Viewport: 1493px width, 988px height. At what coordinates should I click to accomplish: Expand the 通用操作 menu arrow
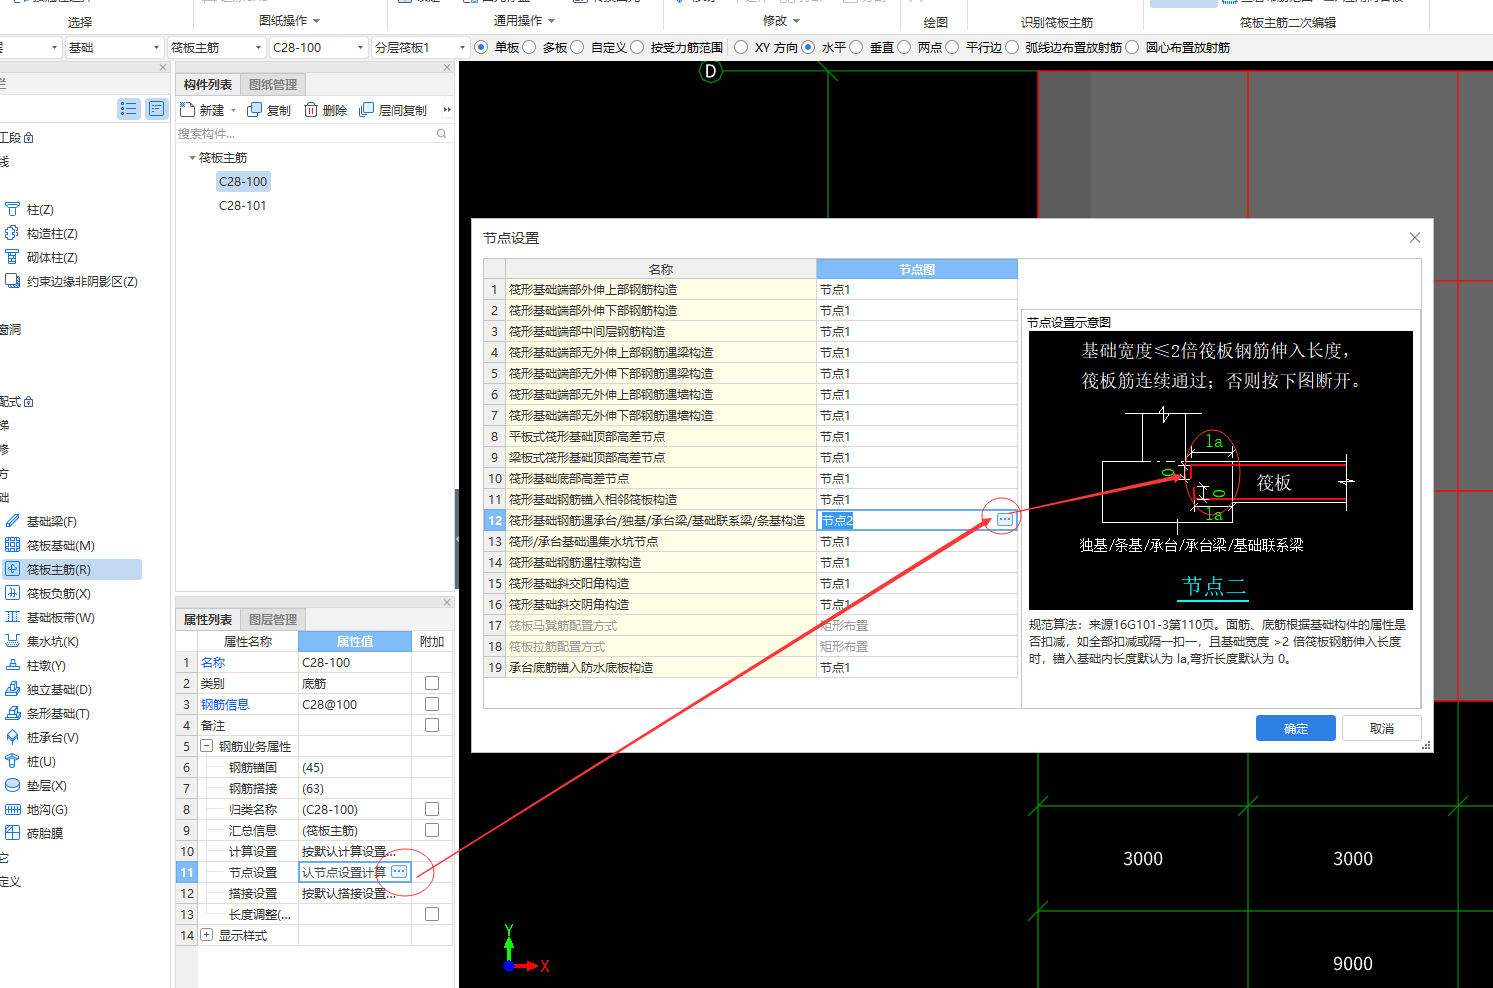[x=551, y=21]
